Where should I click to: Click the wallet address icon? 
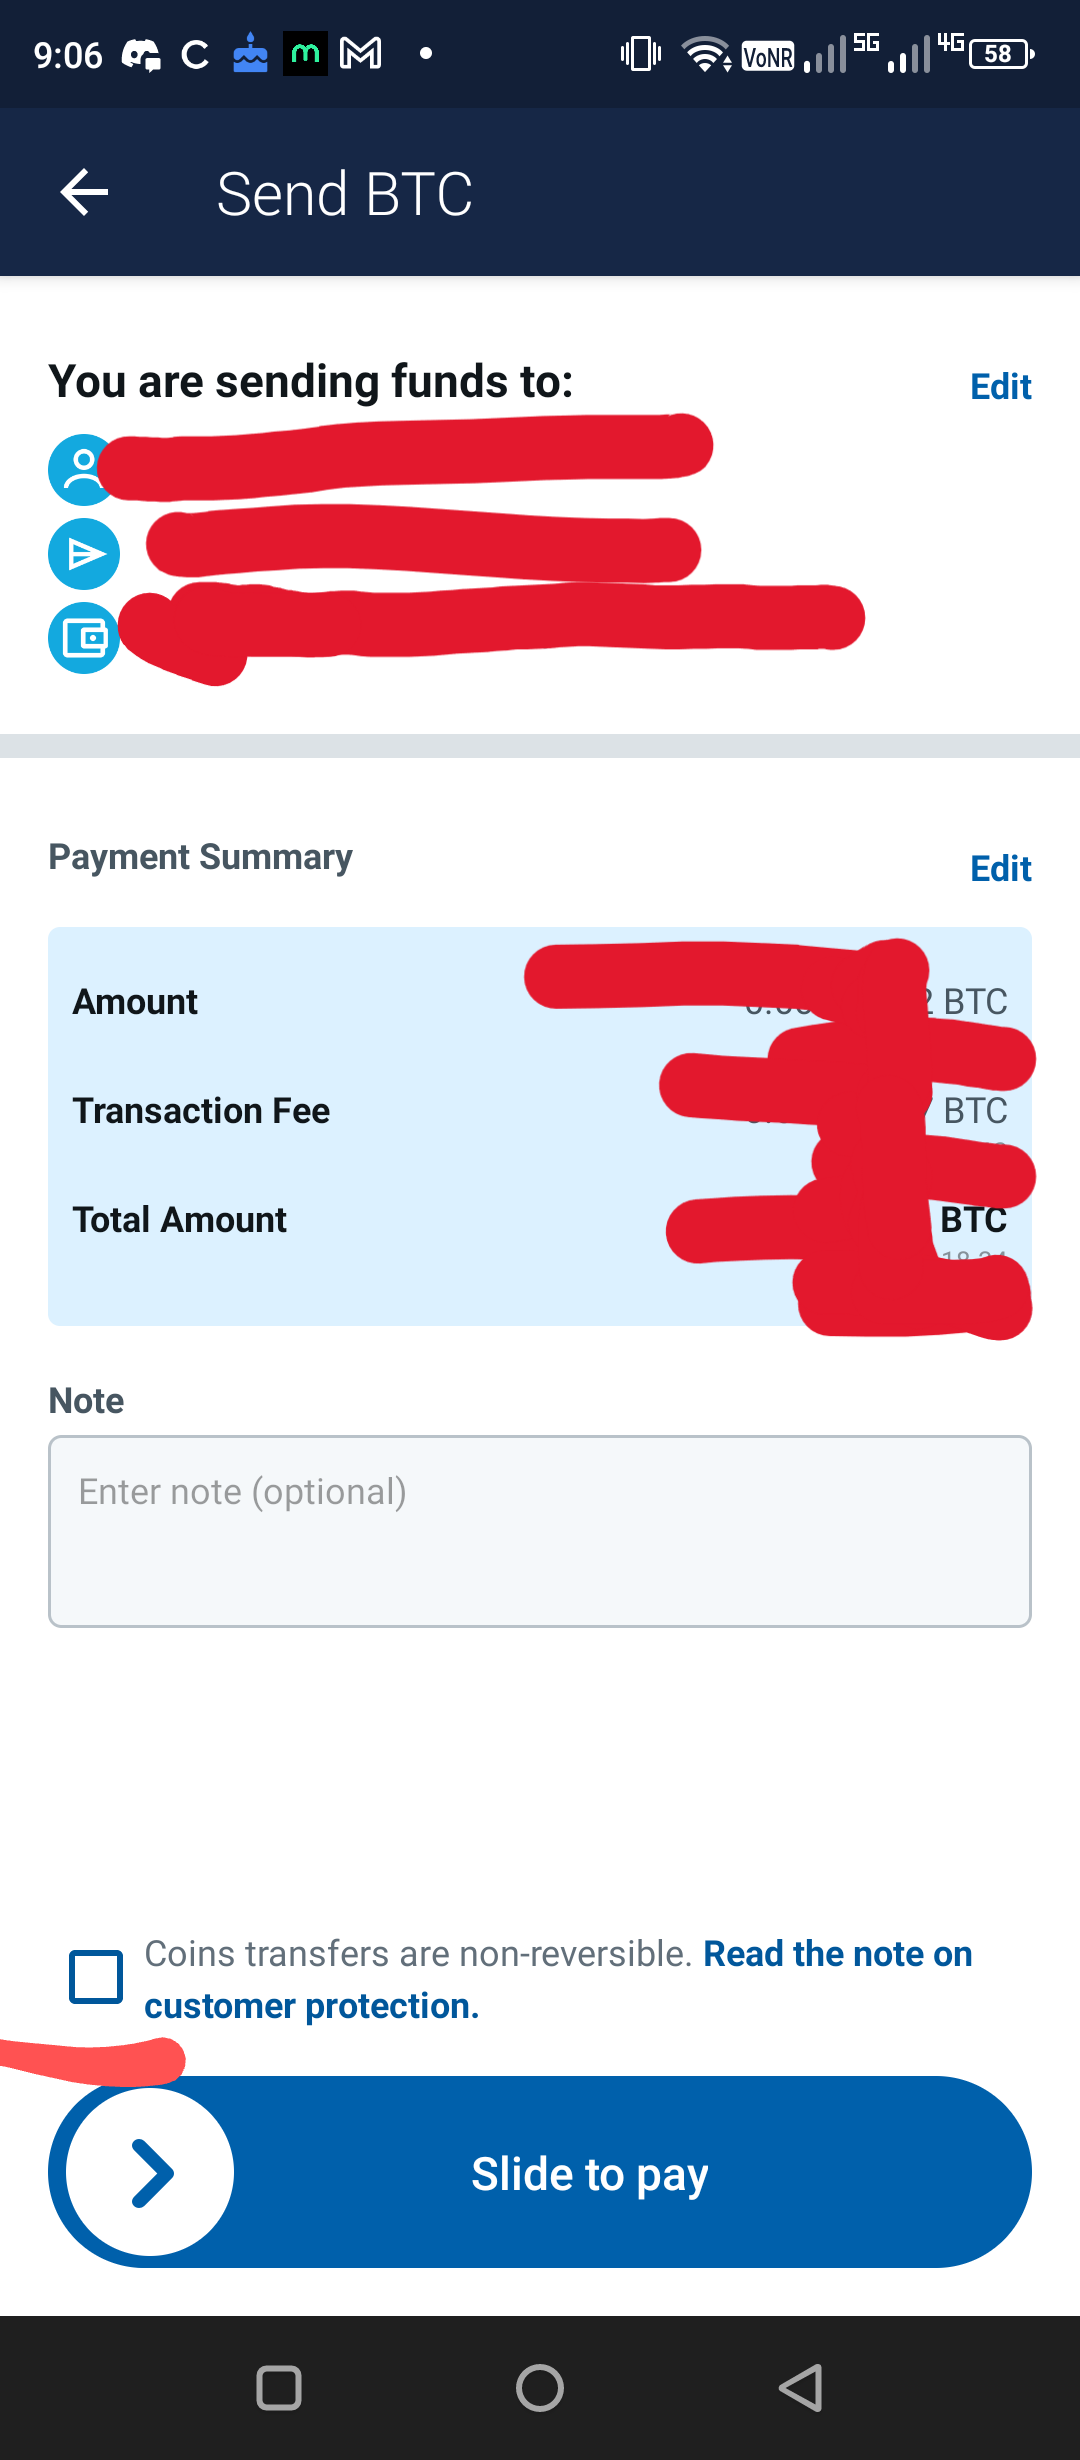pyautogui.click(x=84, y=638)
